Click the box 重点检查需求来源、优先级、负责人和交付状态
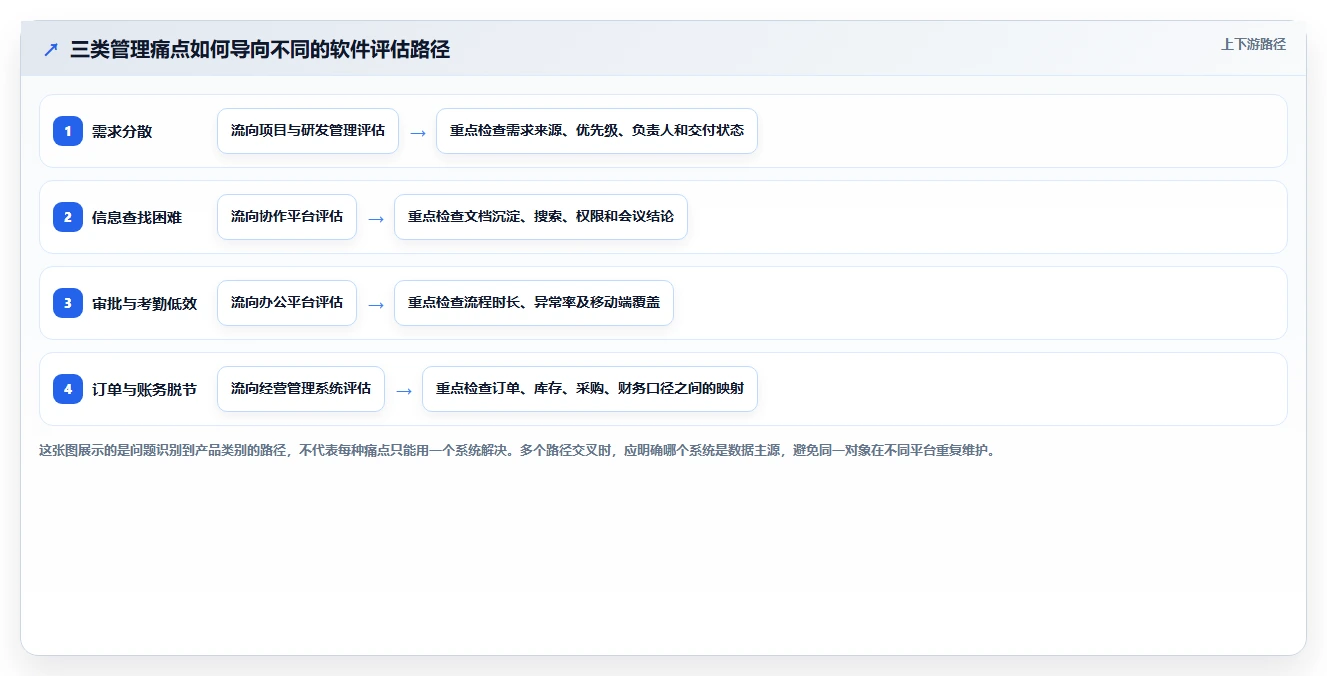 coord(597,131)
